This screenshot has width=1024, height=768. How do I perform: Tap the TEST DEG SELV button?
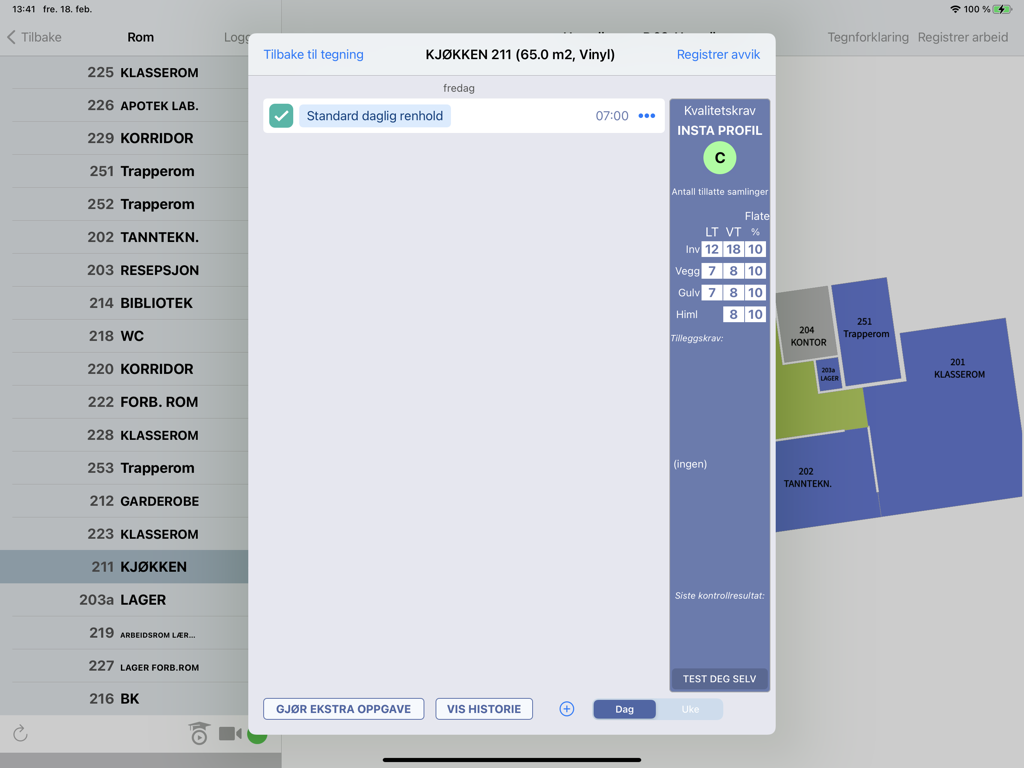click(719, 679)
